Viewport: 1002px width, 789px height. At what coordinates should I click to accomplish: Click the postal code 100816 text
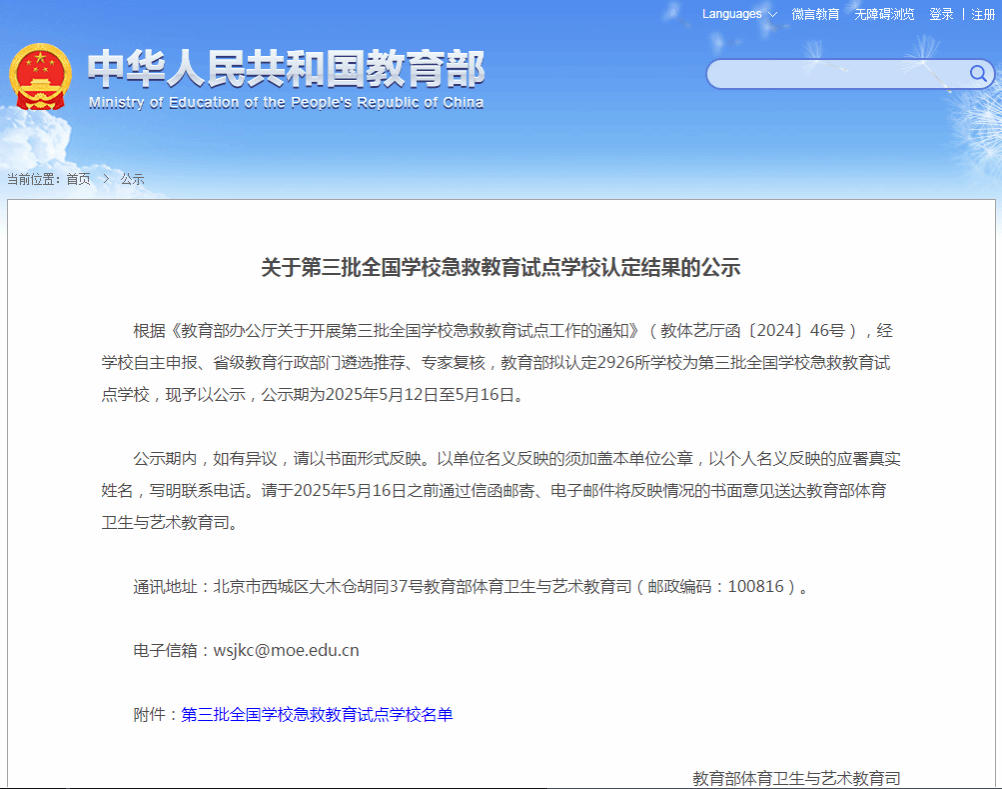pyautogui.click(x=755, y=586)
